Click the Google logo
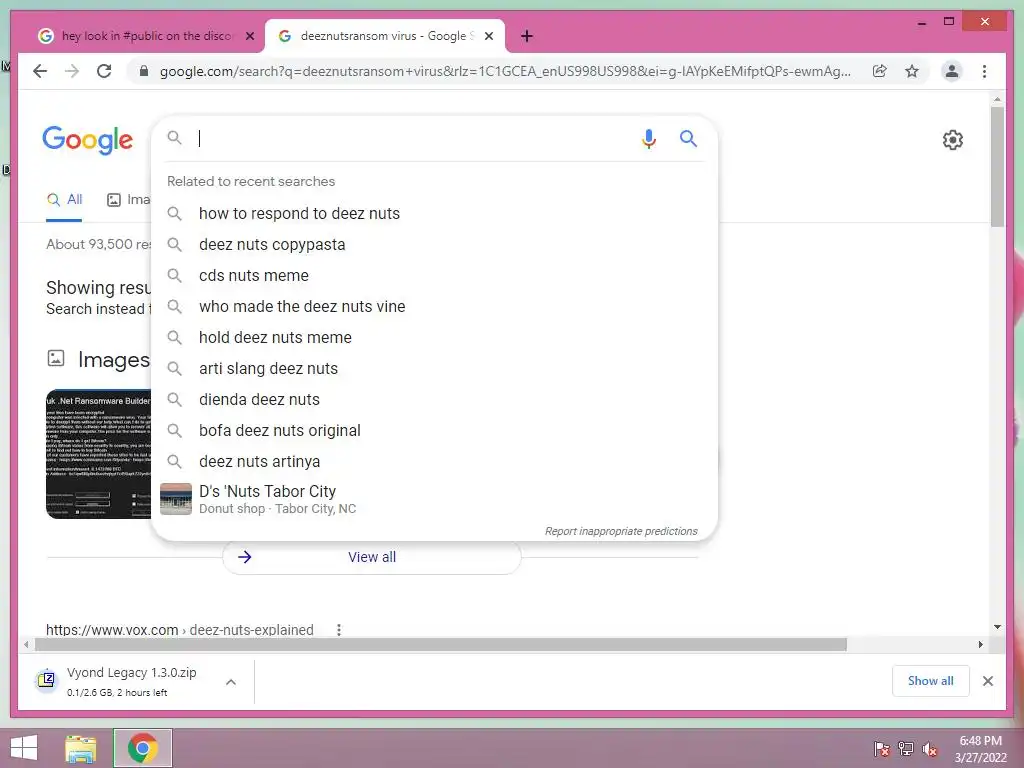1024x768 pixels. (x=88, y=140)
